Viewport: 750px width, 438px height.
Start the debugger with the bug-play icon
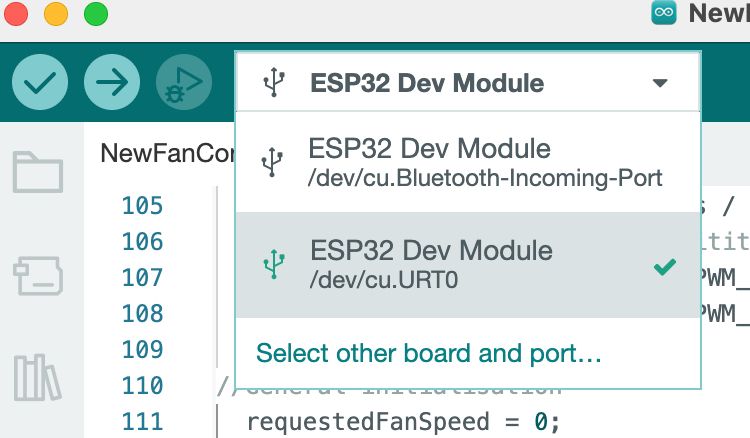(x=184, y=82)
